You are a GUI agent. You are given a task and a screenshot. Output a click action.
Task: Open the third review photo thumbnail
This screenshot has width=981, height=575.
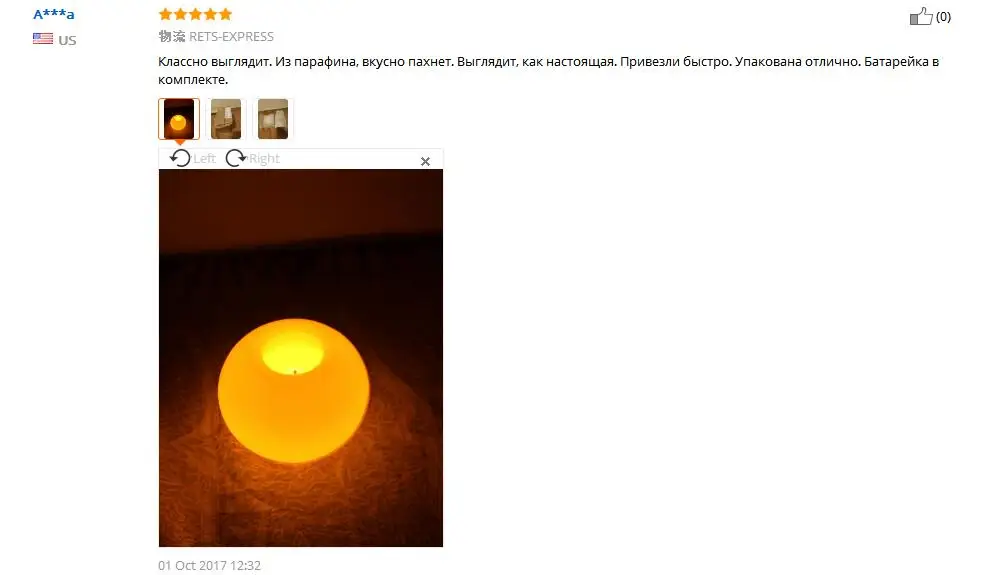273,119
